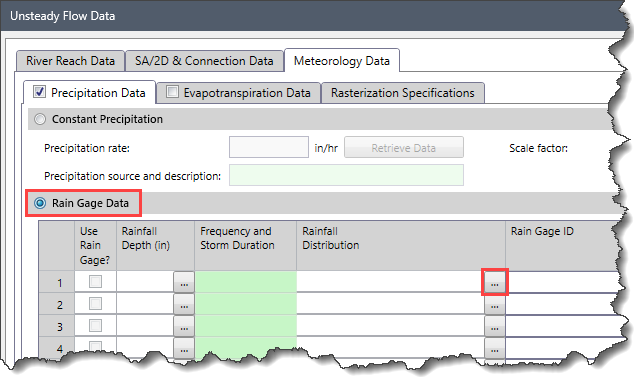Click the Use Rain Gage? column header
This screenshot has height=377, width=634.
click(95, 246)
